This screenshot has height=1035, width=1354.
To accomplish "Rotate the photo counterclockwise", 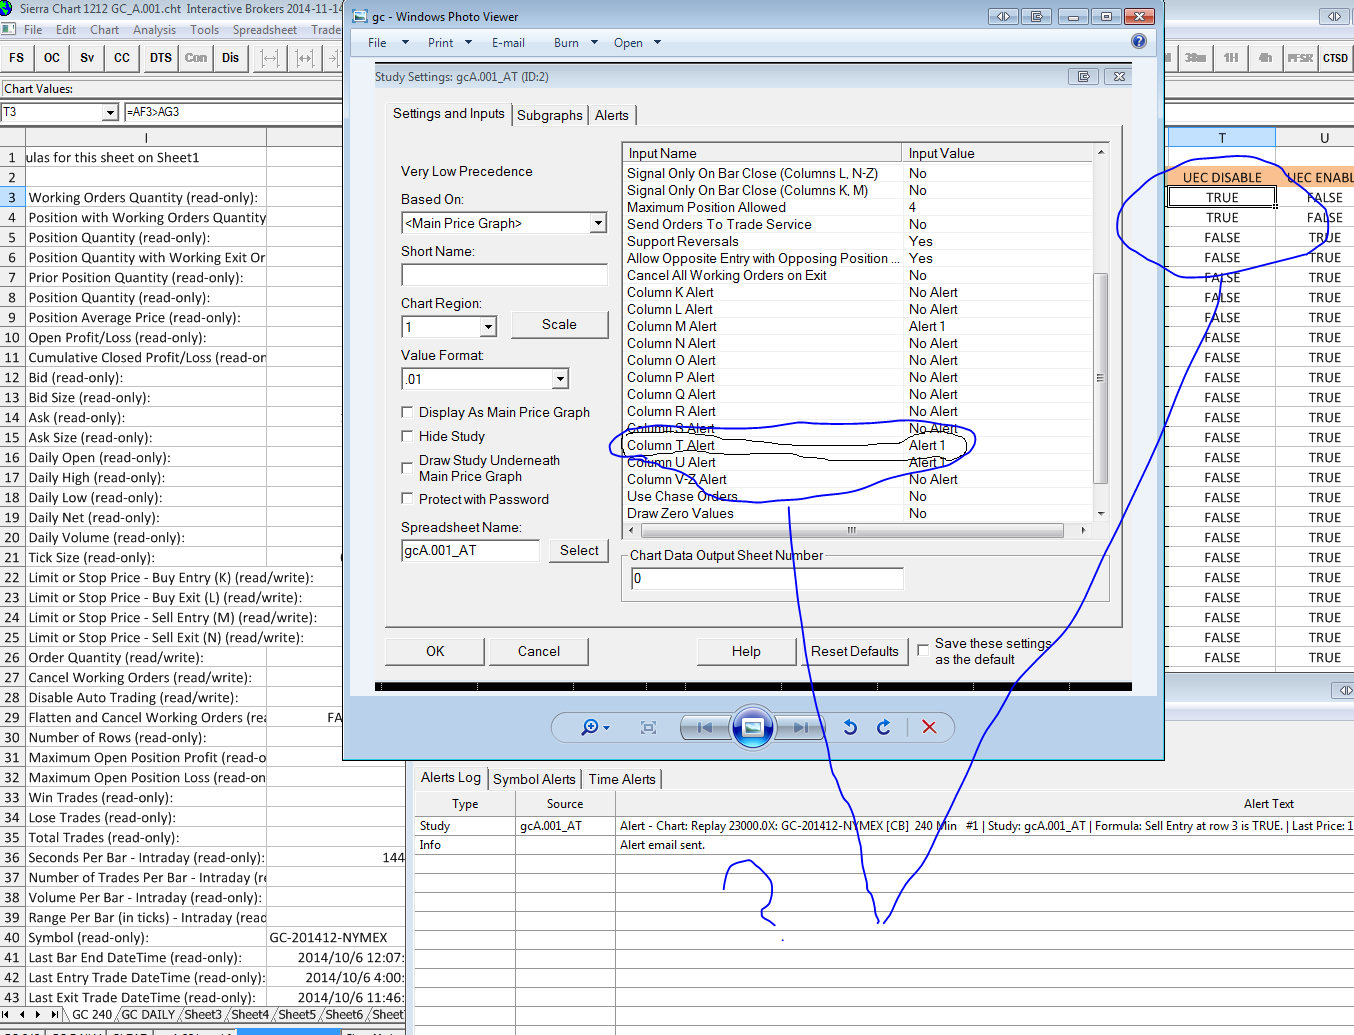I will 850,727.
